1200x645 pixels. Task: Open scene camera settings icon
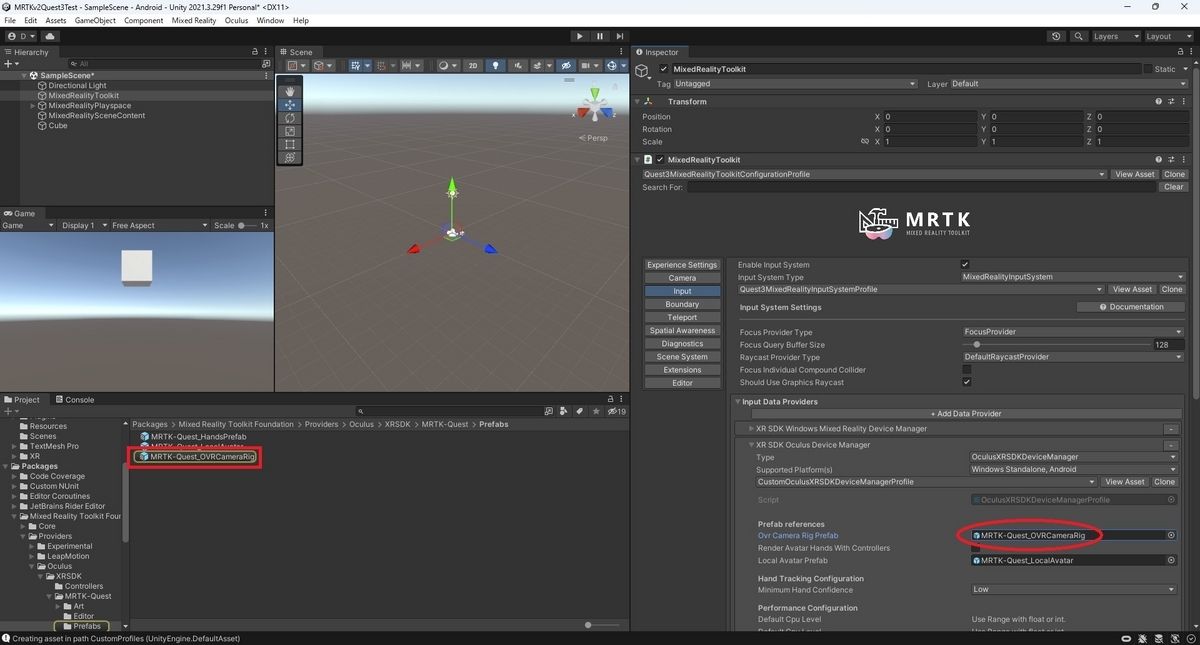[588, 66]
